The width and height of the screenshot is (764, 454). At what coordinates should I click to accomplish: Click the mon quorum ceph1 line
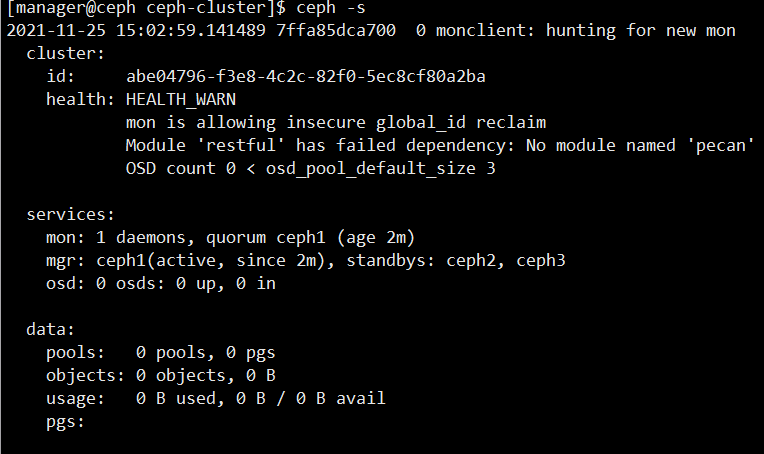pos(230,238)
